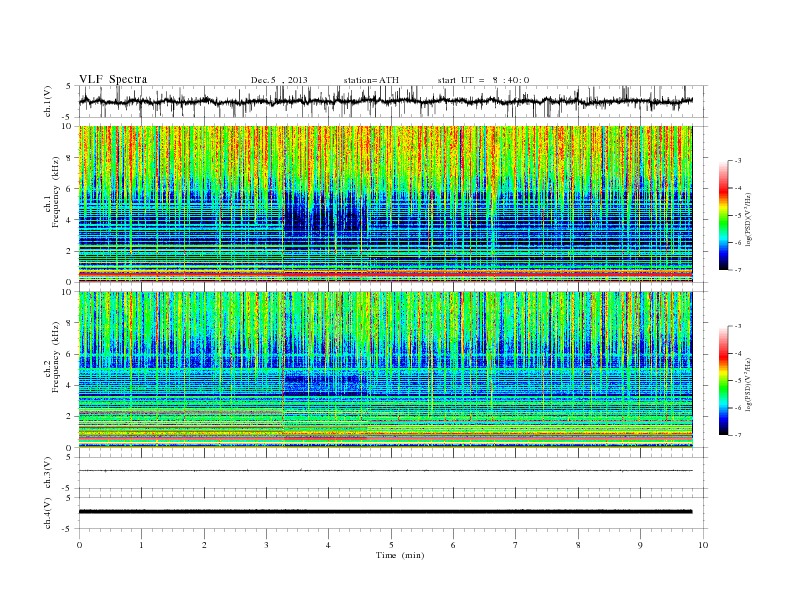The image size is (792, 612).
Task: Click time axis tick label "3"
Action: point(266,545)
